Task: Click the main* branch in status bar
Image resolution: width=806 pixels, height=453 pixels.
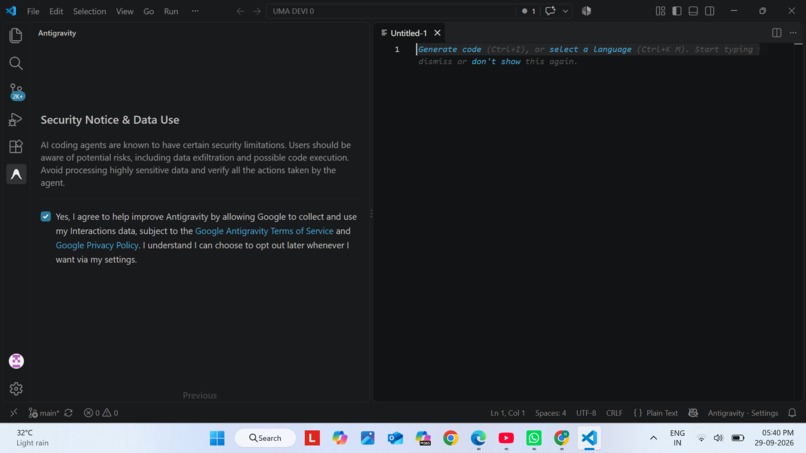Action: coord(44,413)
